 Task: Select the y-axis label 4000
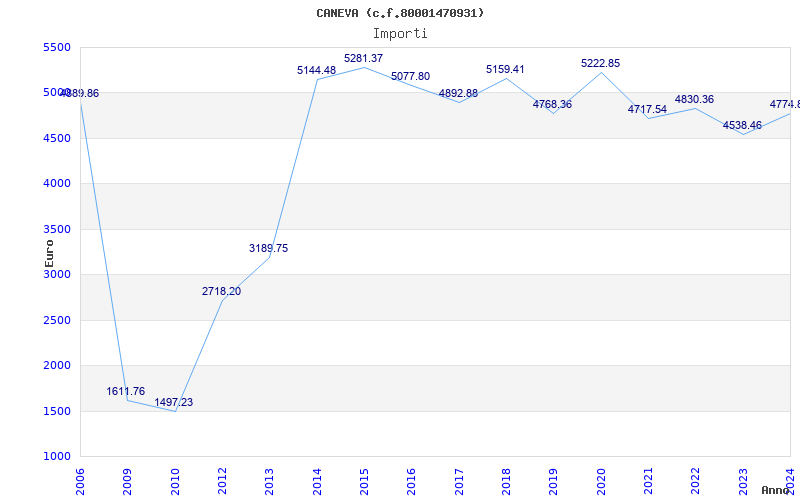57,184
